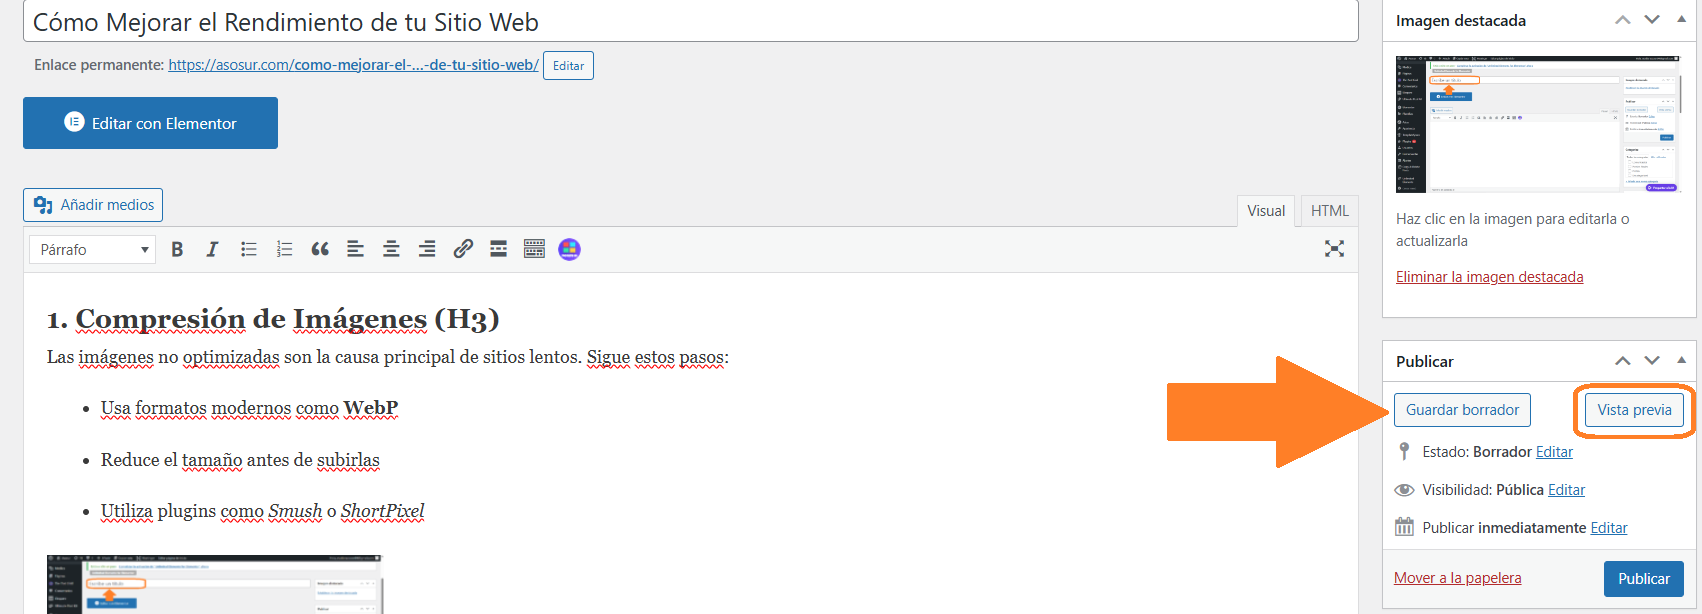Viewport: 1702px width, 614px height.
Task: Click the insert link icon
Action: pyautogui.click(x=463, y=250)
